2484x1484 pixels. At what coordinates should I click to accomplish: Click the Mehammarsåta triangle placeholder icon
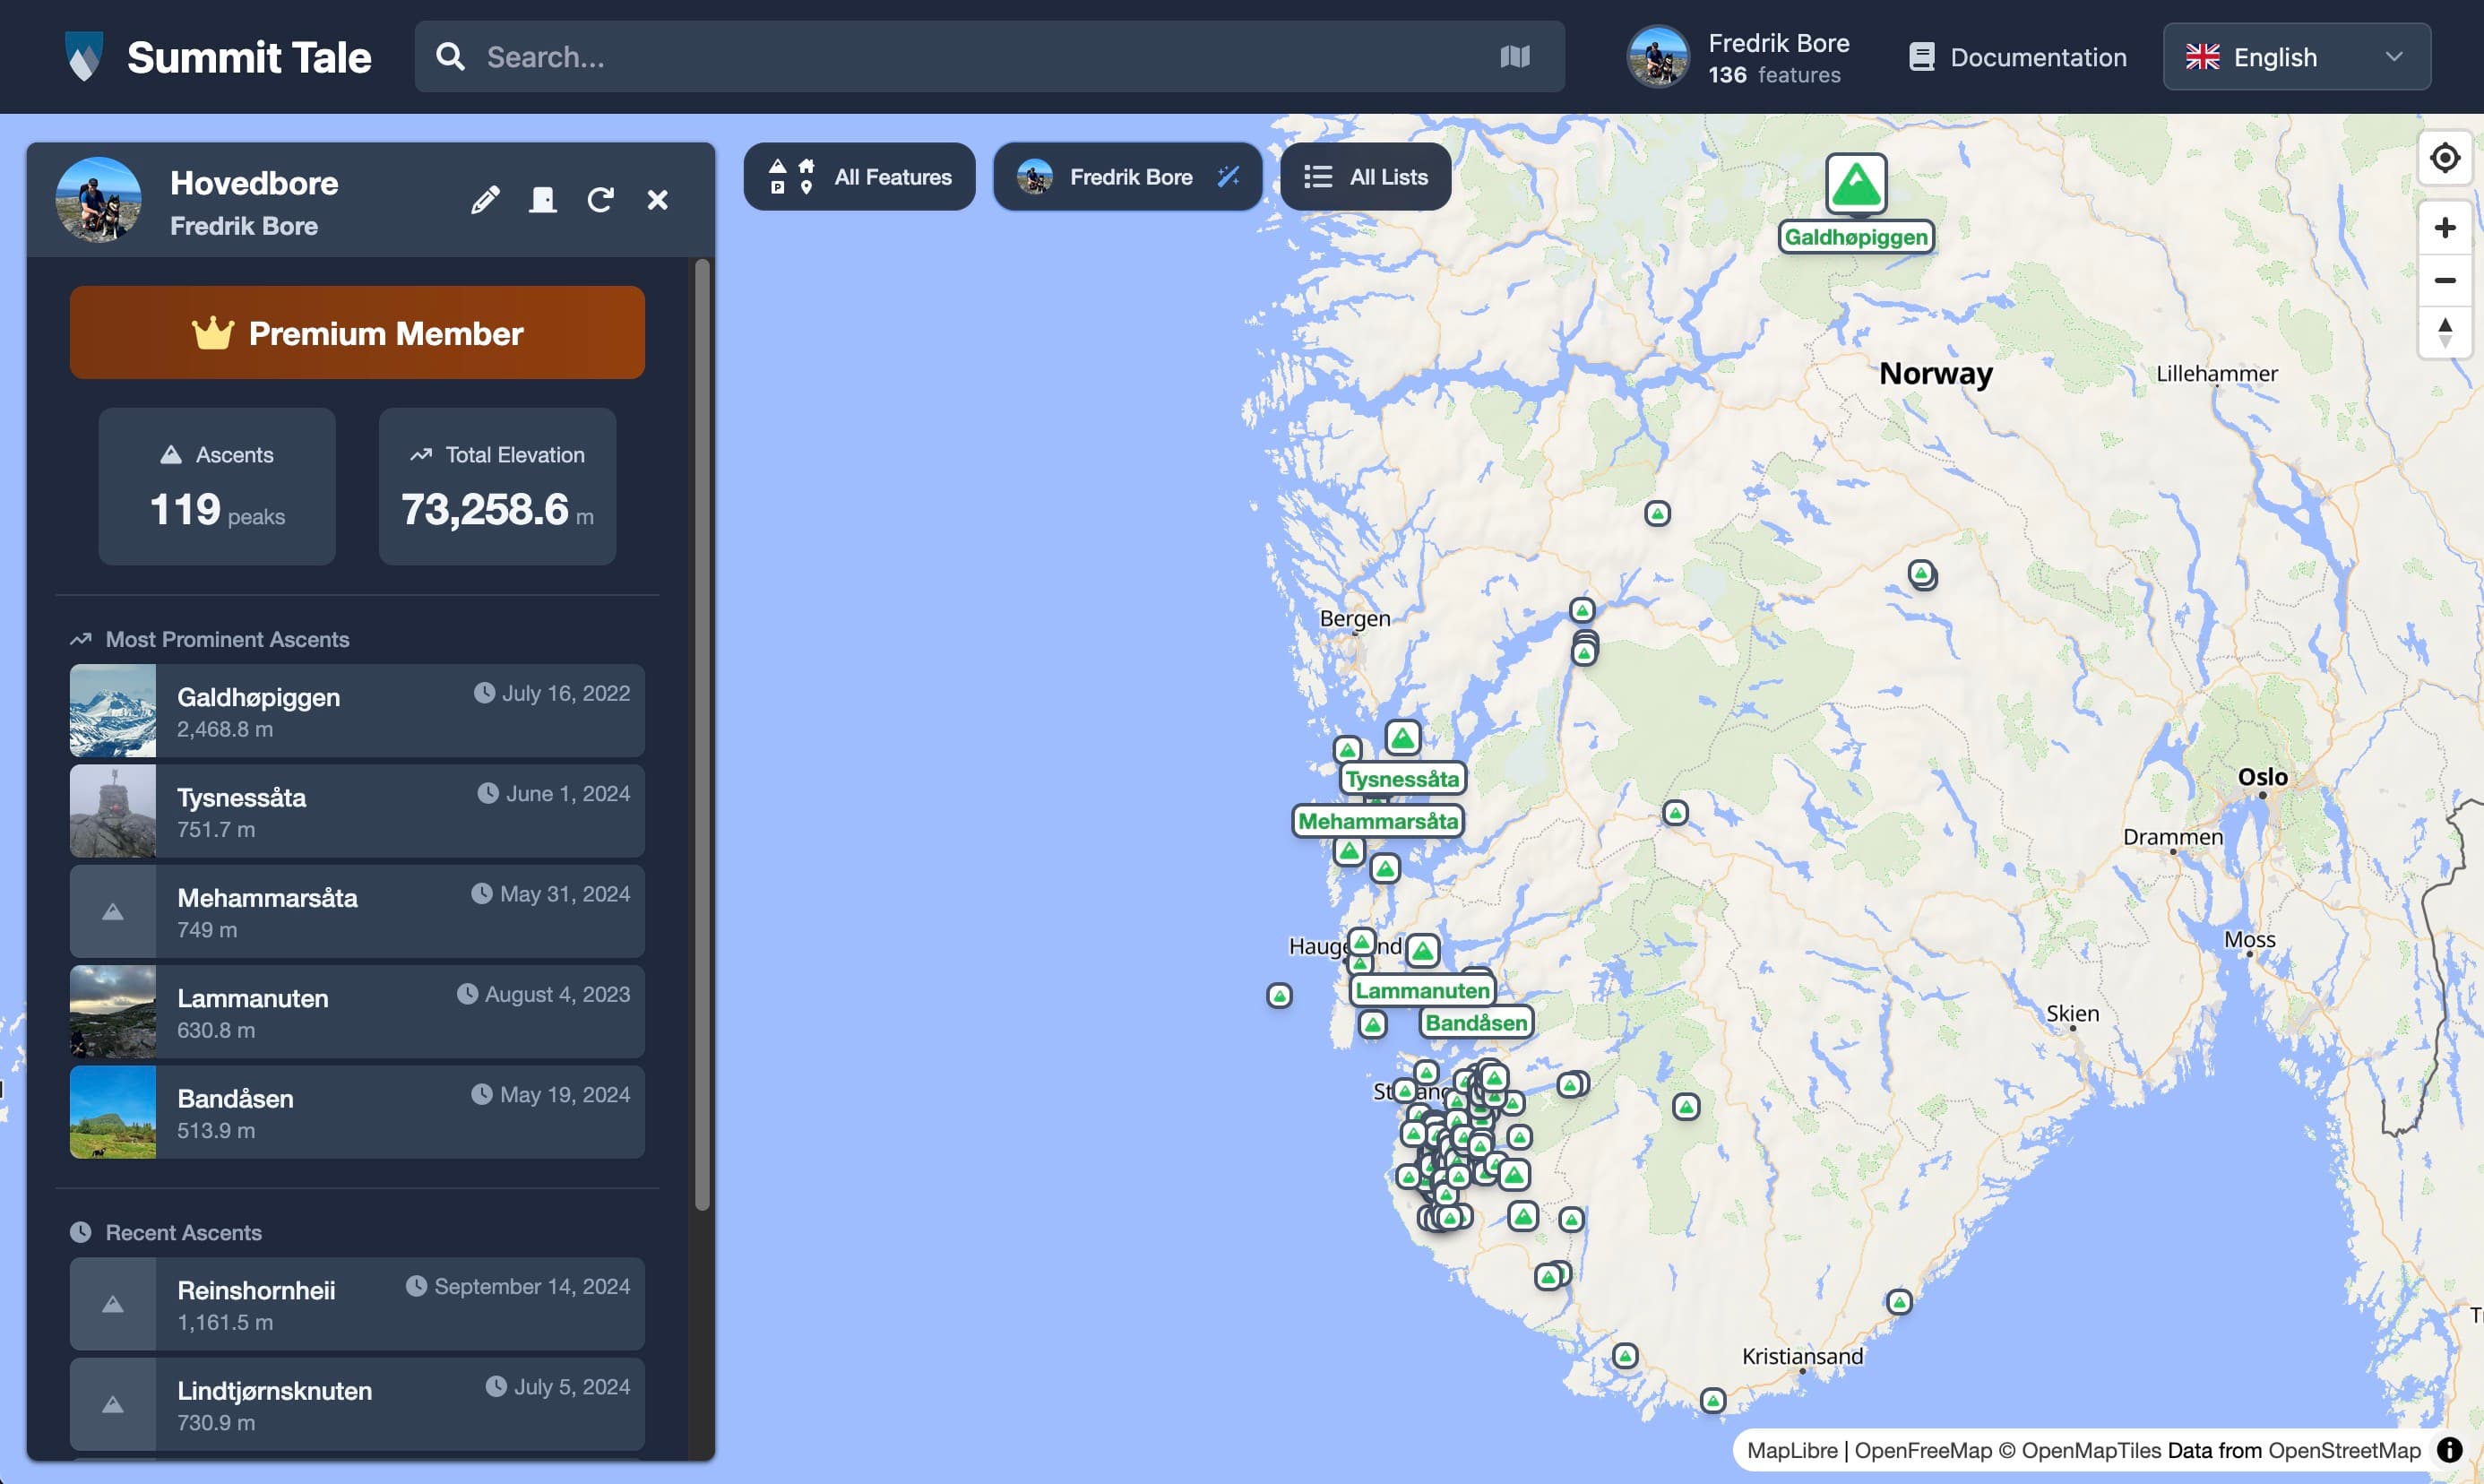[113, 911]
